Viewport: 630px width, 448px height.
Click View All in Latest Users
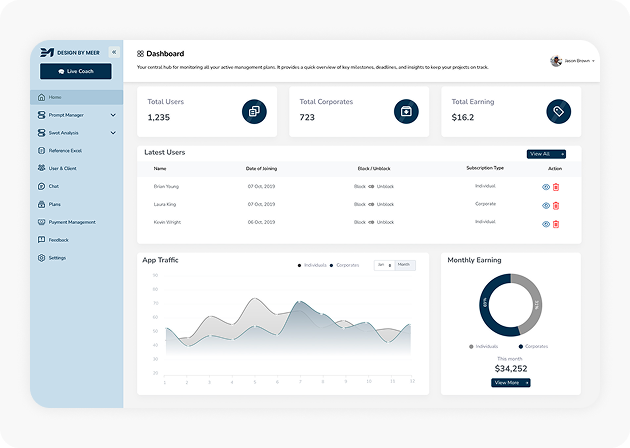pos(546,154)
